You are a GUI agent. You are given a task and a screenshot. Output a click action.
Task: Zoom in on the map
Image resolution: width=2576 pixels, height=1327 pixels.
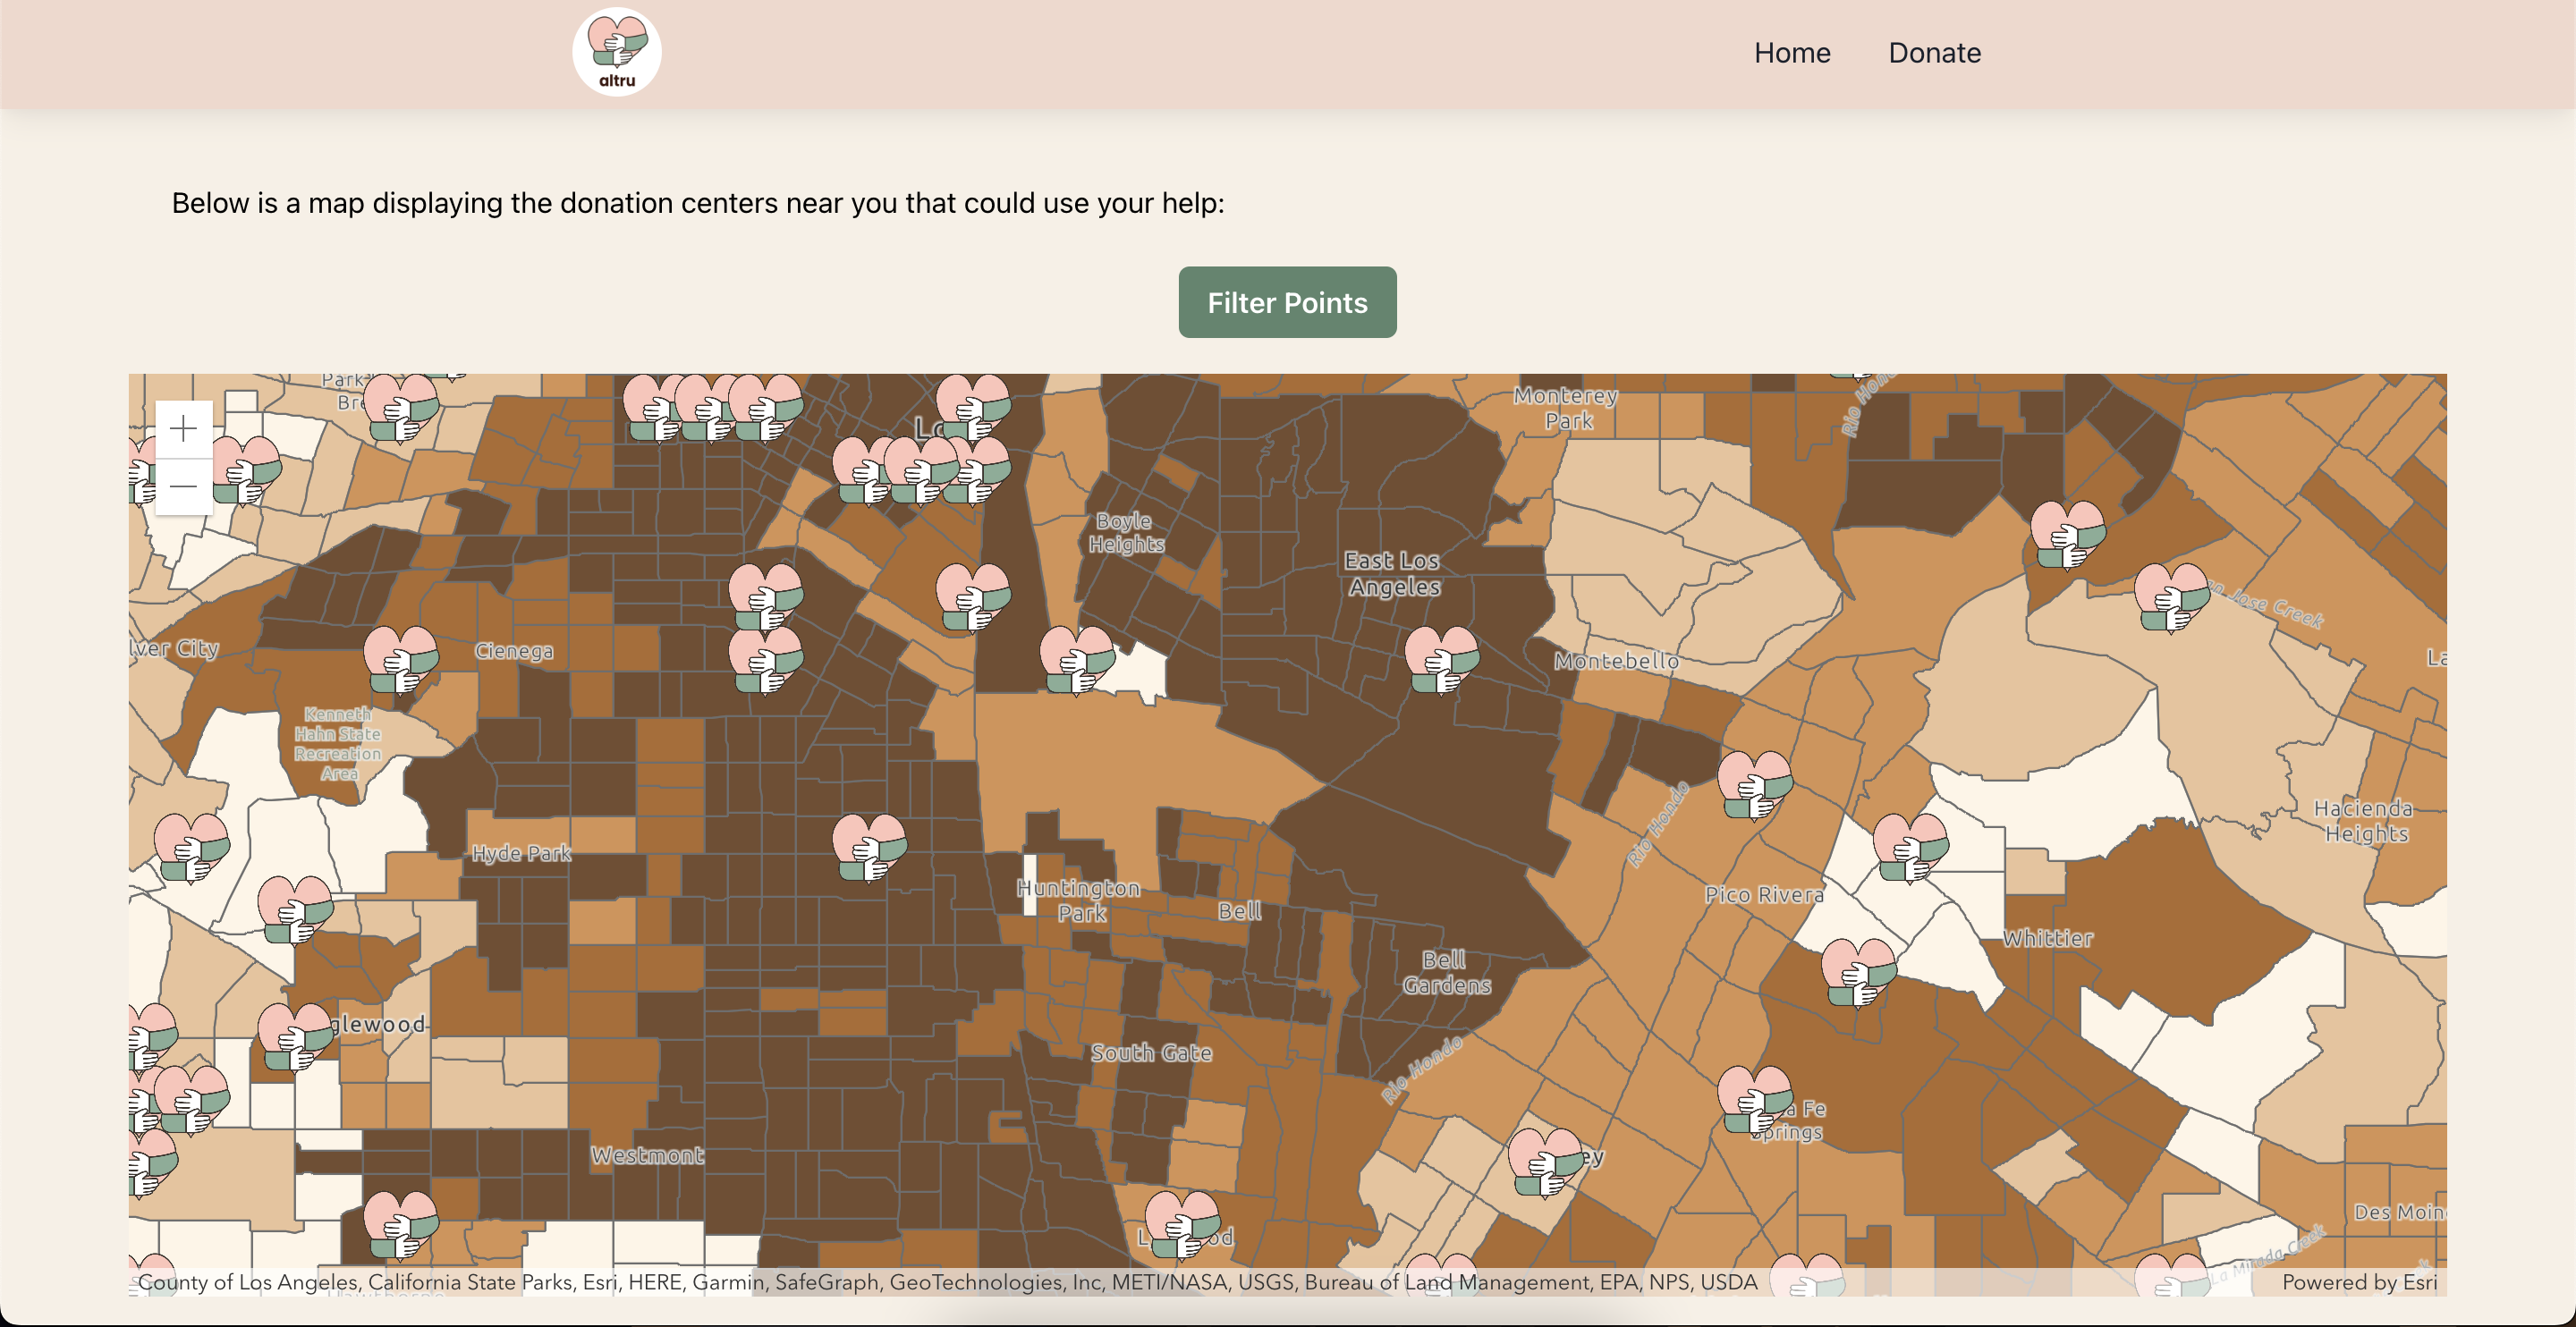pyautogui.click(x=183, y=429)
